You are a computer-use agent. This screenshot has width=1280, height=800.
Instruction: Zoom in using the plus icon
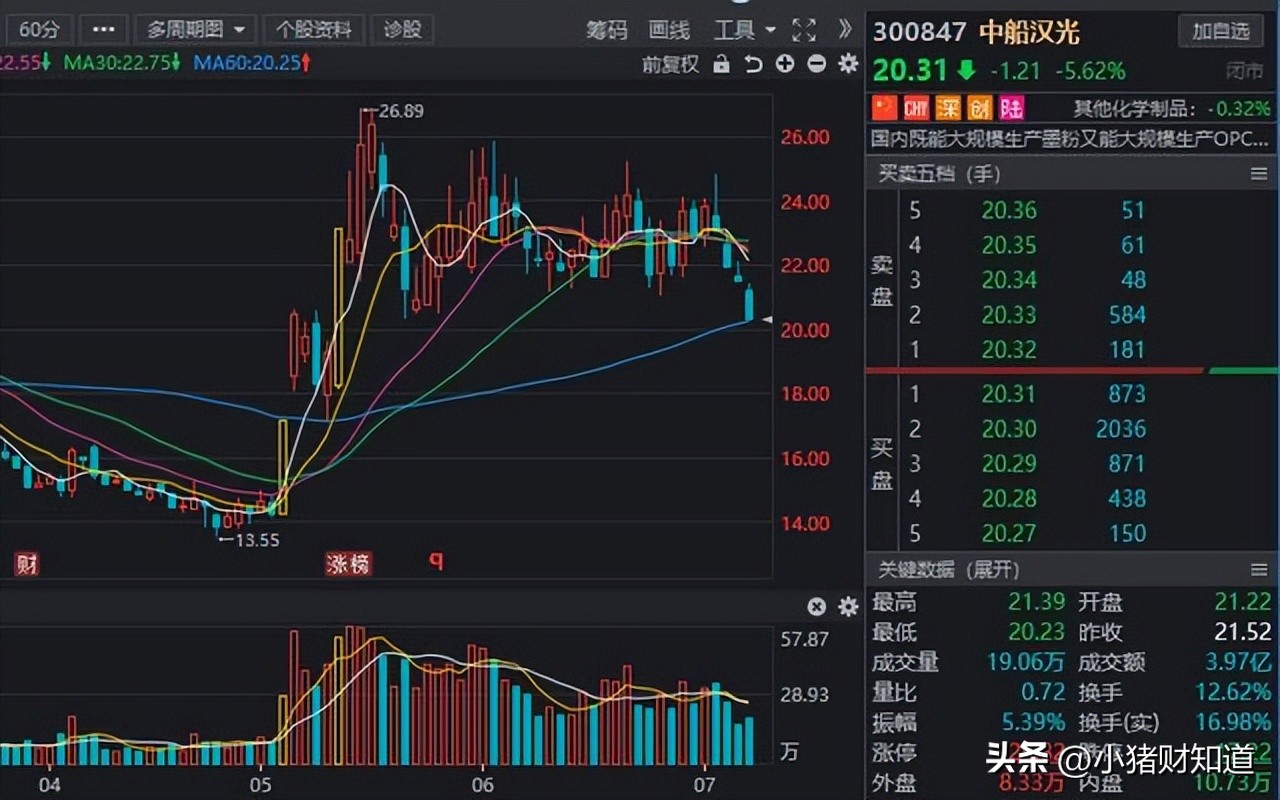(x=784, y=63)
